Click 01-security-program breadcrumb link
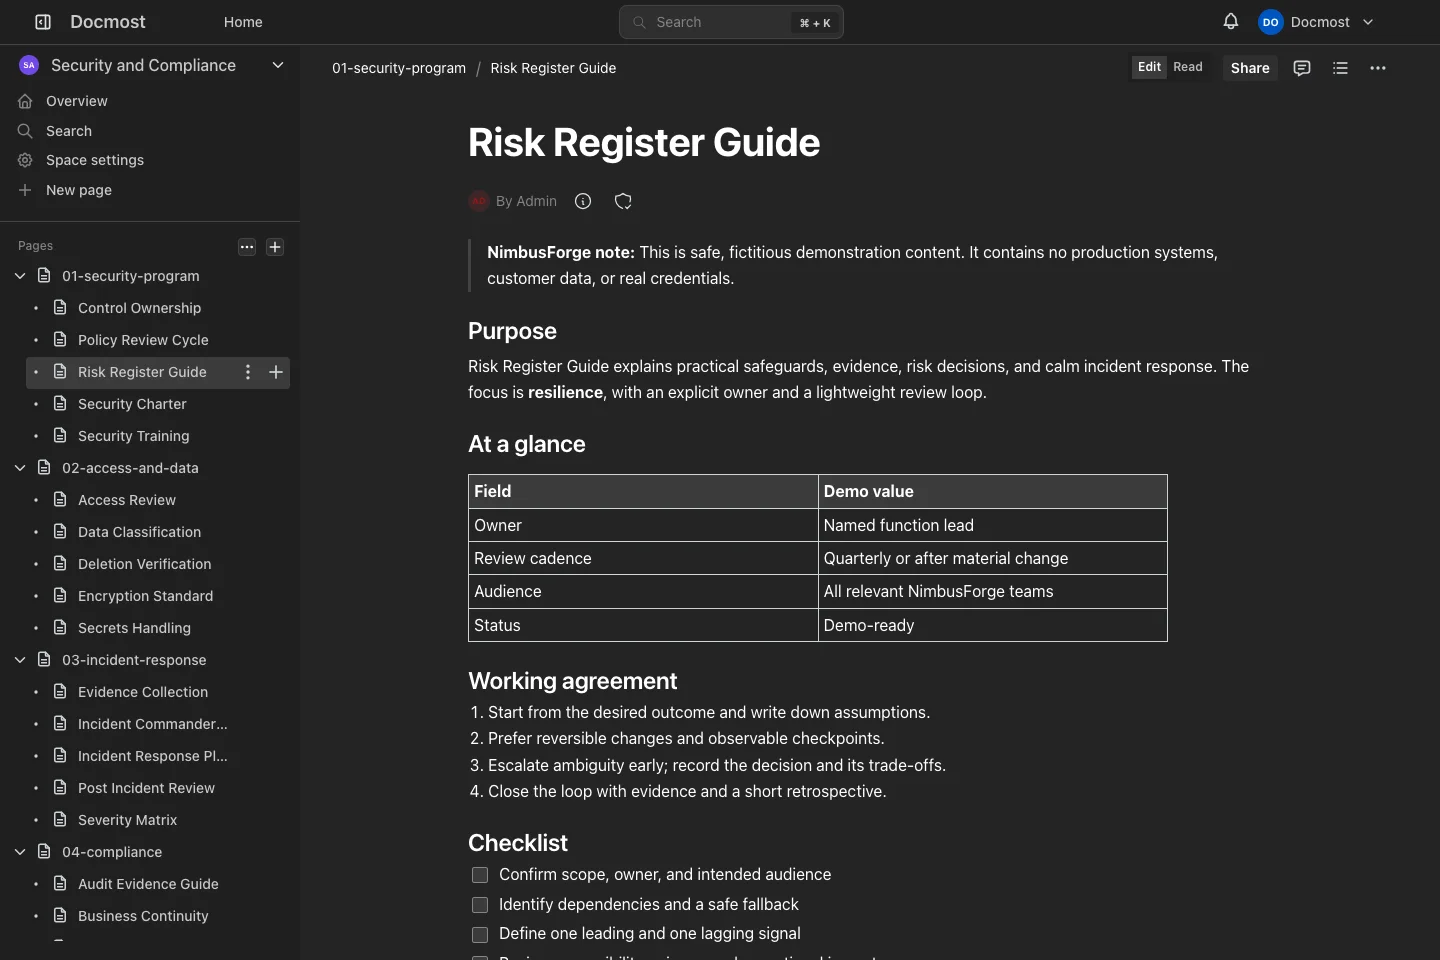The height and width of the screenshot is (960, 1440). pos(399,68)
